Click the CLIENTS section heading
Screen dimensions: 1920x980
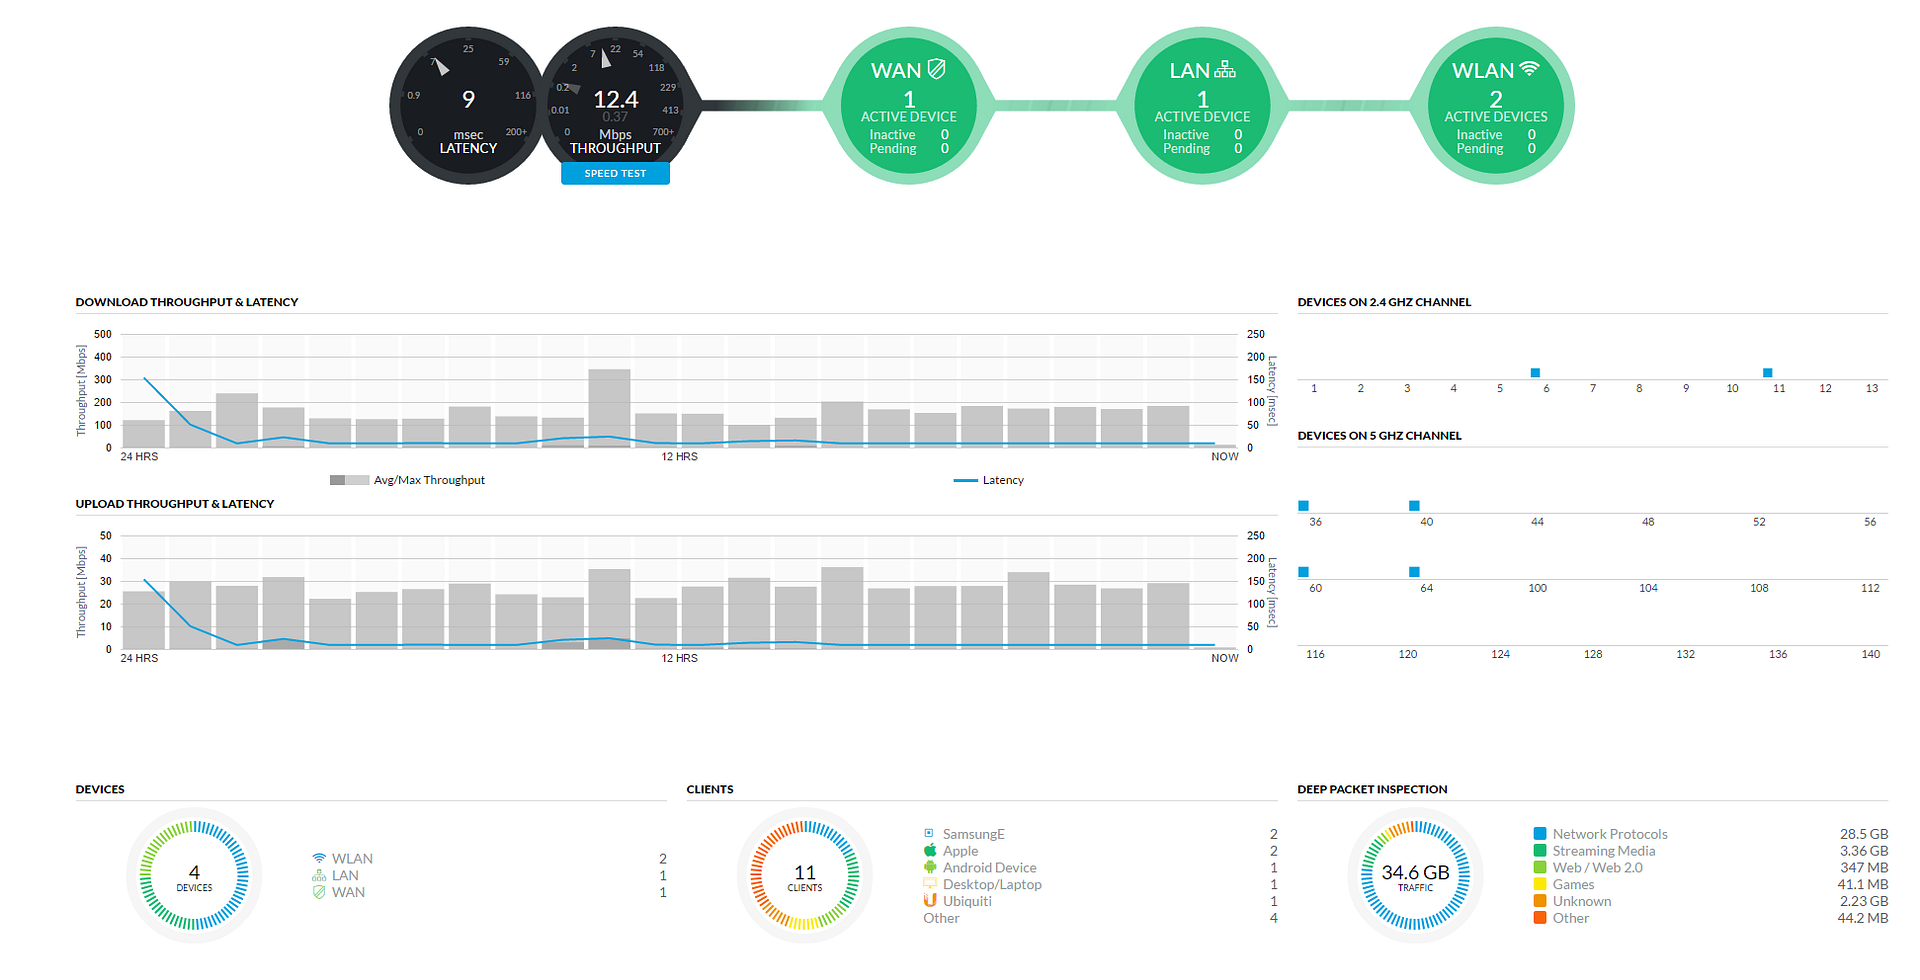(710, 789)
